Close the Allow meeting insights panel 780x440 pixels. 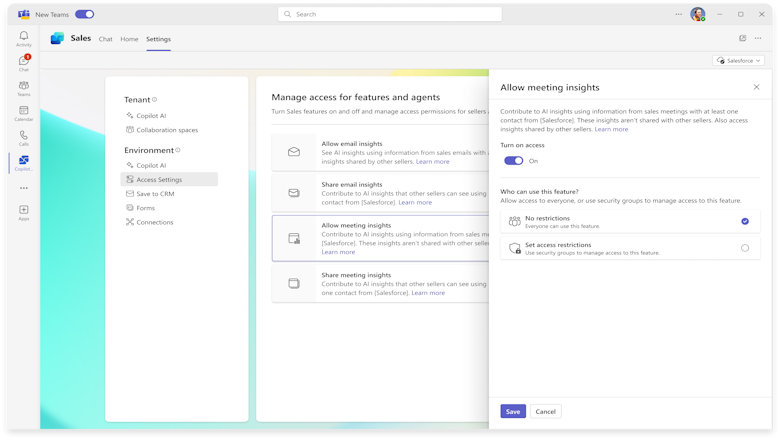[x=756, y=87]
